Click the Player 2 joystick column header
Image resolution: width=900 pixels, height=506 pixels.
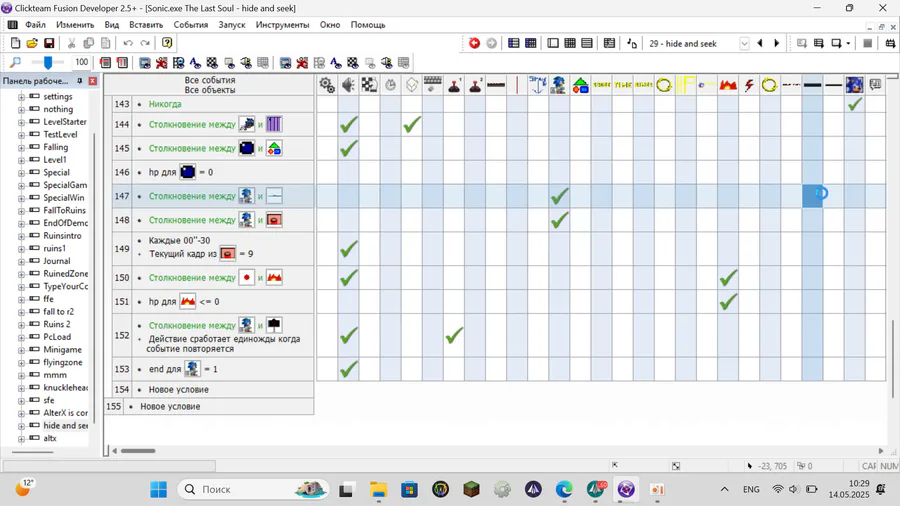tap(475, 85)
